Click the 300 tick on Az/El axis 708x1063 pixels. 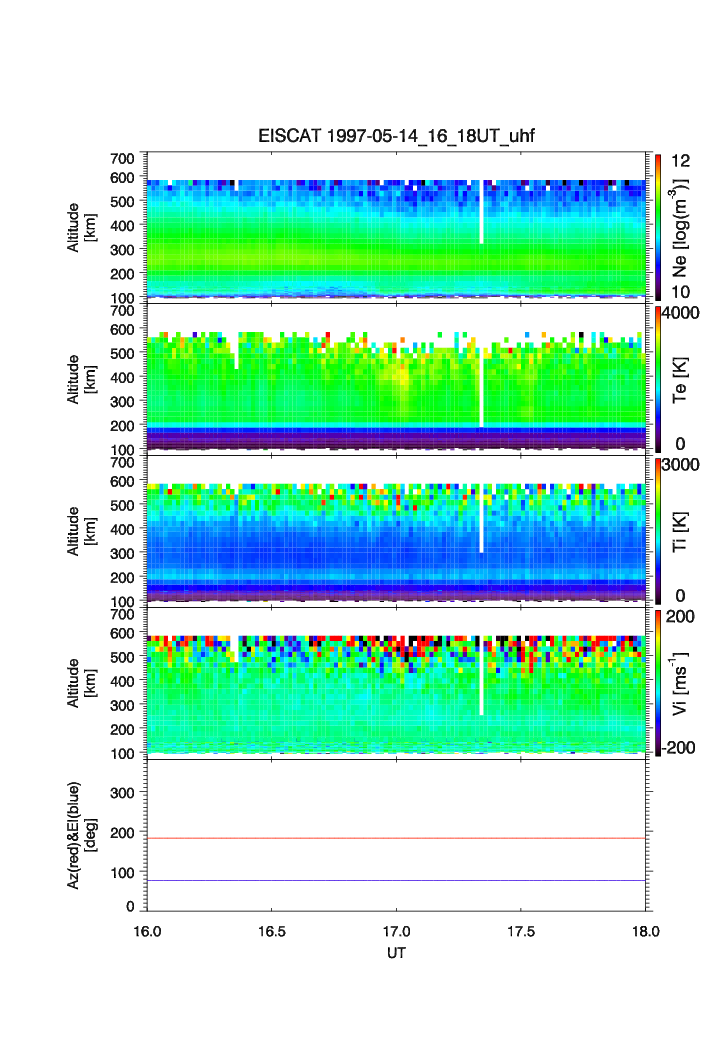122,793
